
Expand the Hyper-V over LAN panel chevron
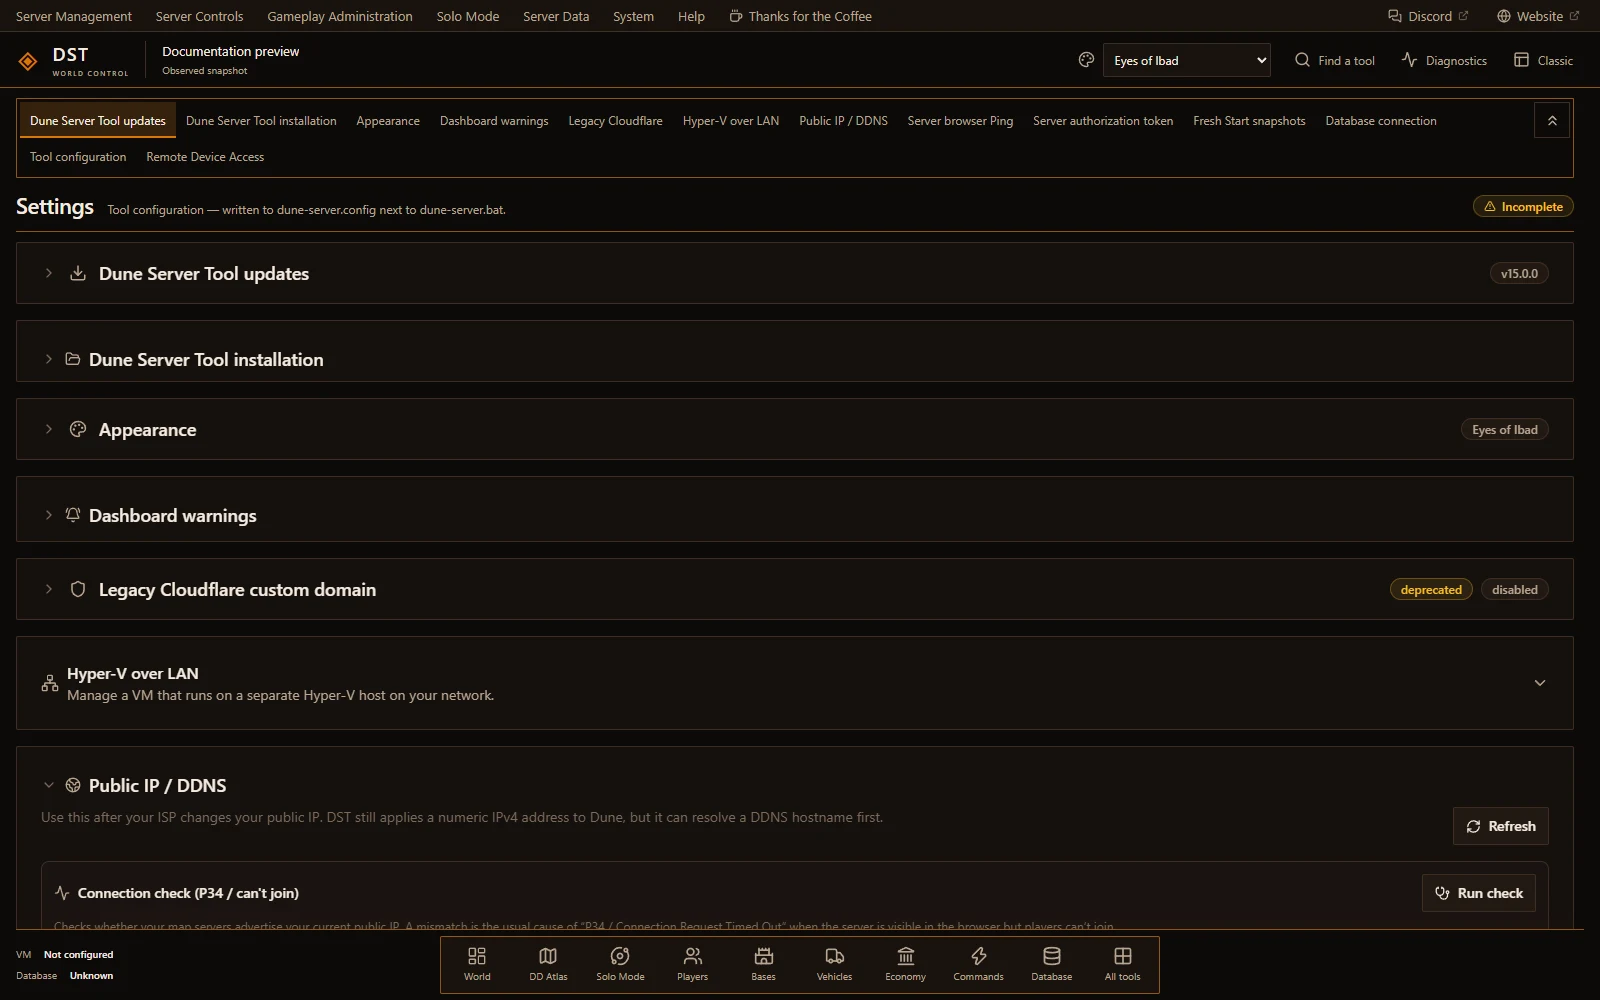[x=1540, y=683]
